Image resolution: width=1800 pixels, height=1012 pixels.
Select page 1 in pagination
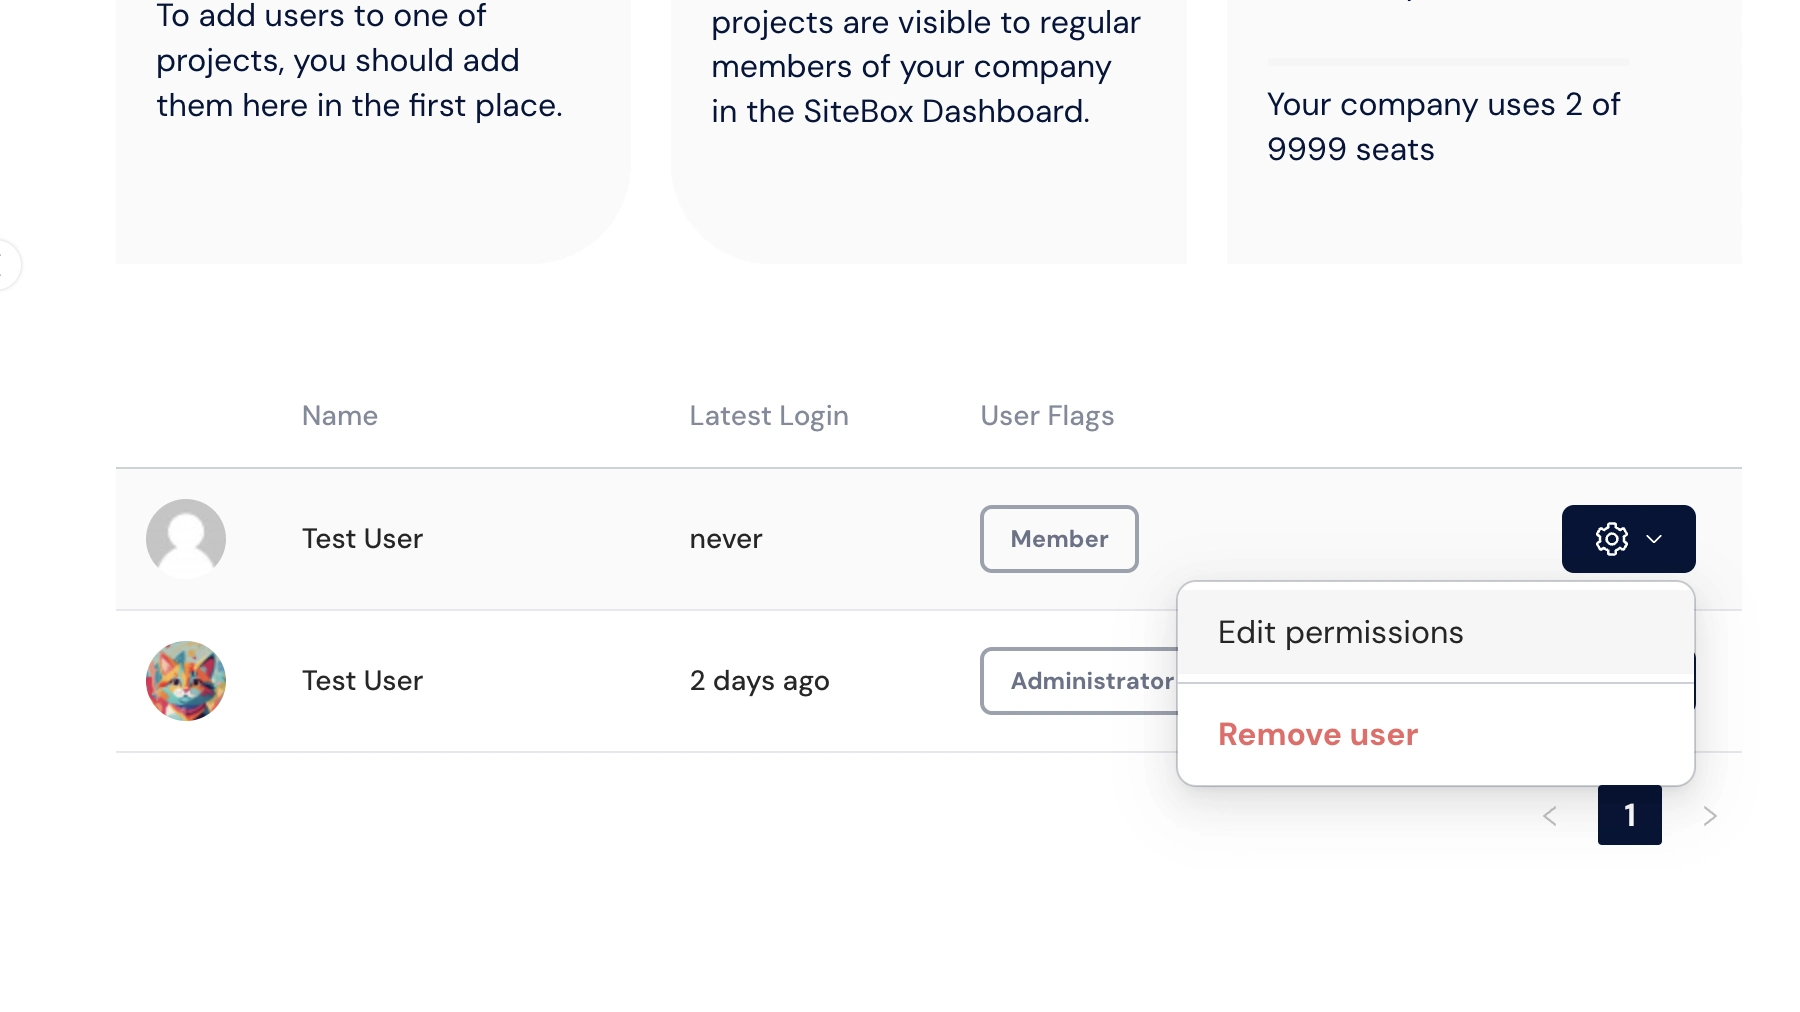1630,815
